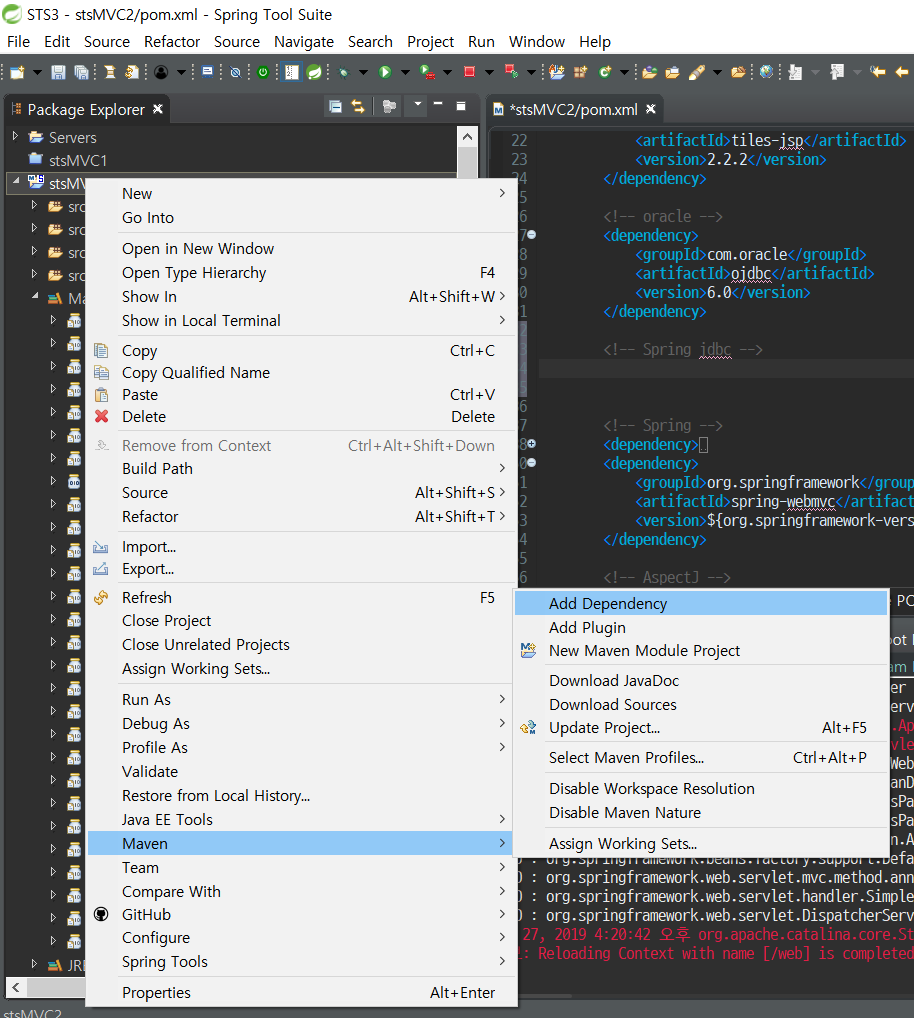Open the dropdown beside the New wizard icon
This screenshot has height=1018, width=914.
[37, 72]
